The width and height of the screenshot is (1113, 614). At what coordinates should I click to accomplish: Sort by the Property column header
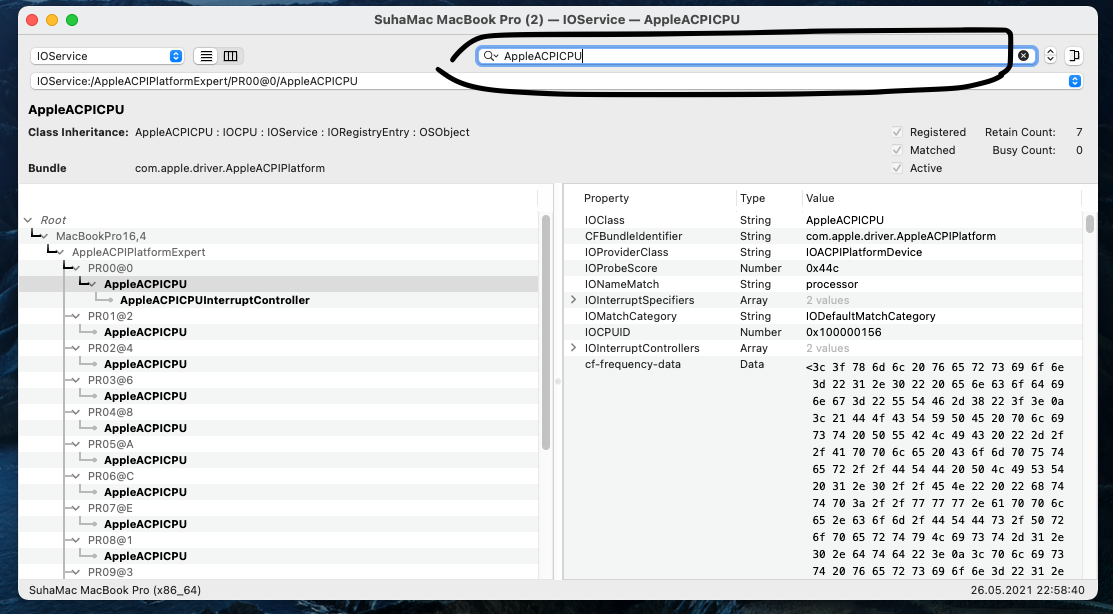click(606, 198)
